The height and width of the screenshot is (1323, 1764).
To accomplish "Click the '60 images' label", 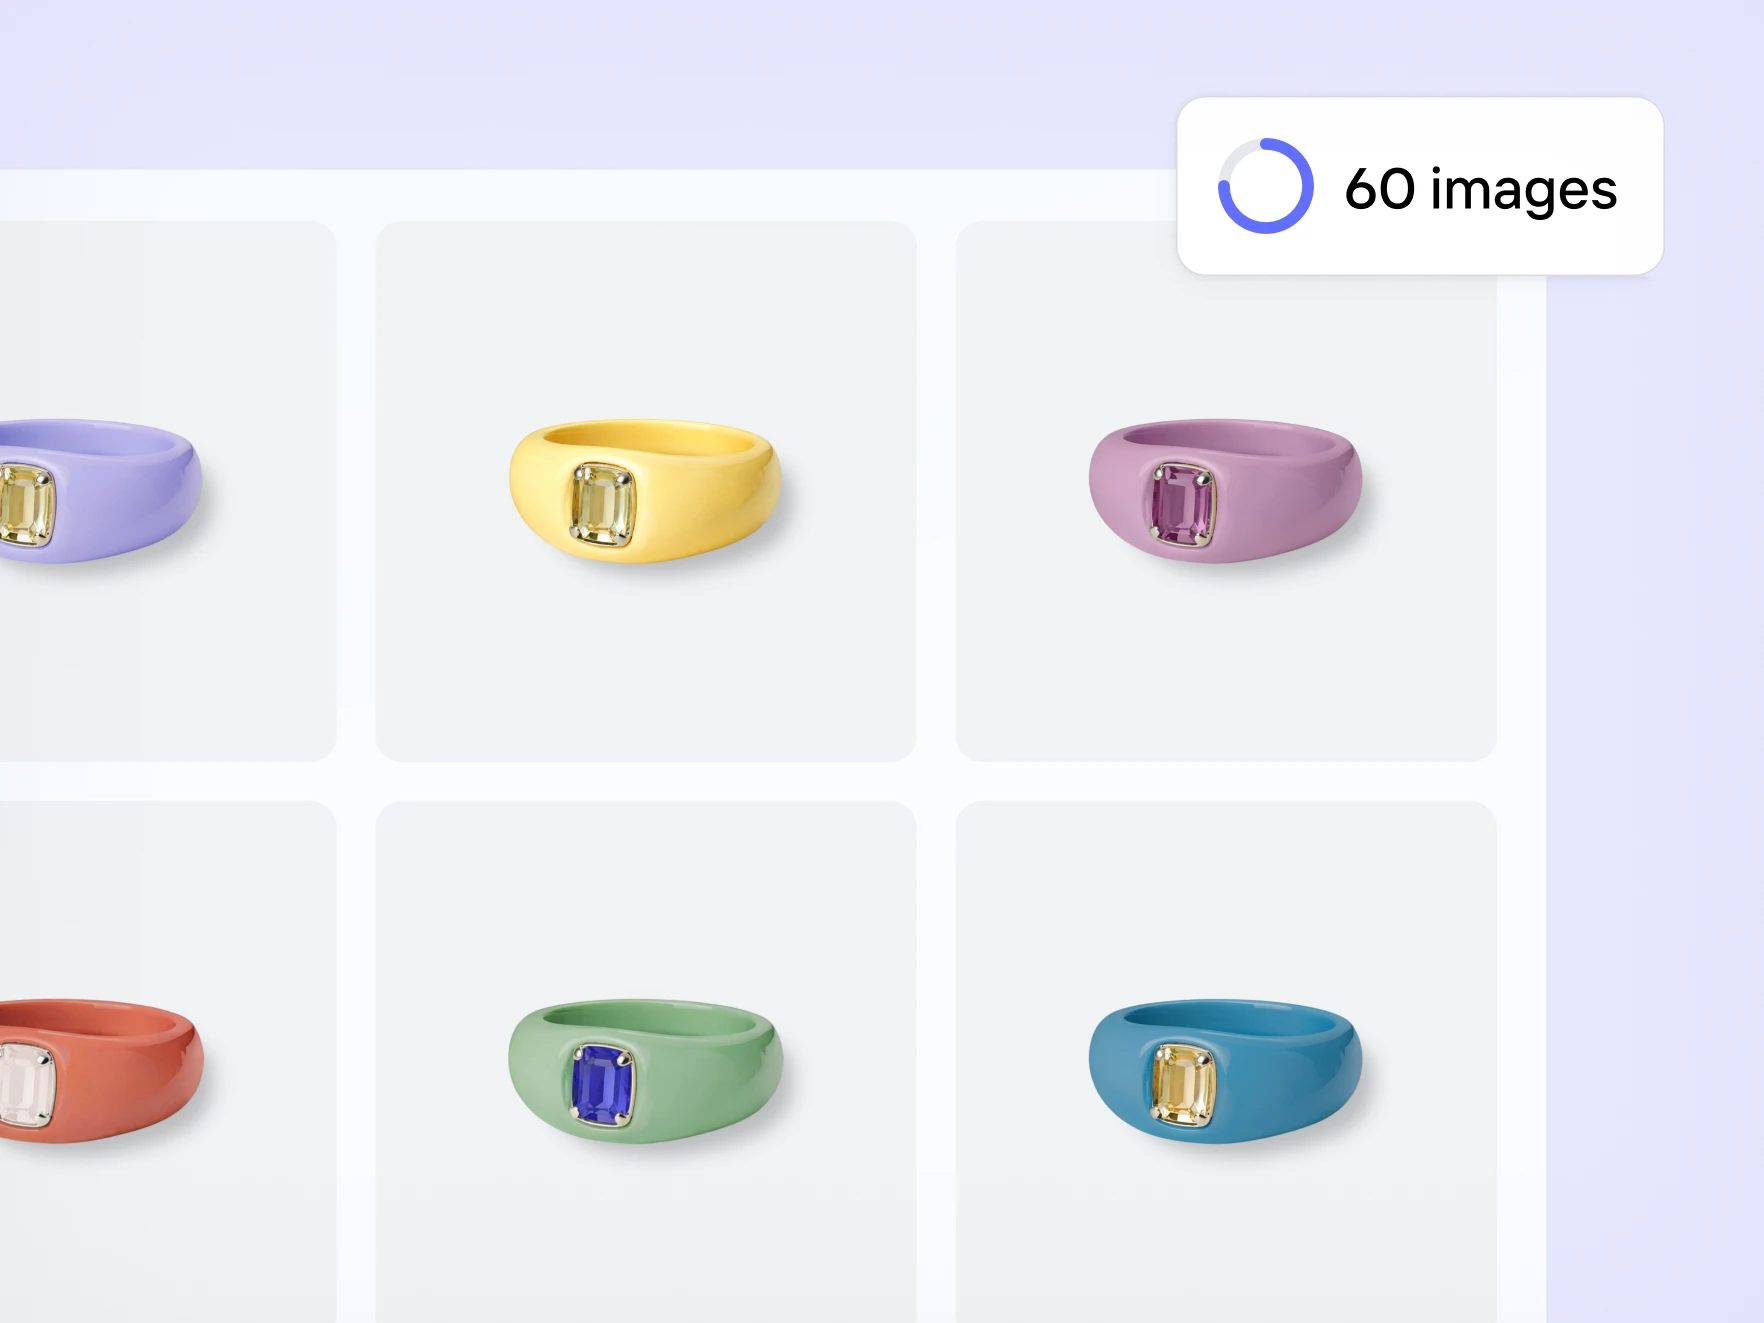I will click(x=1480, y=189).
